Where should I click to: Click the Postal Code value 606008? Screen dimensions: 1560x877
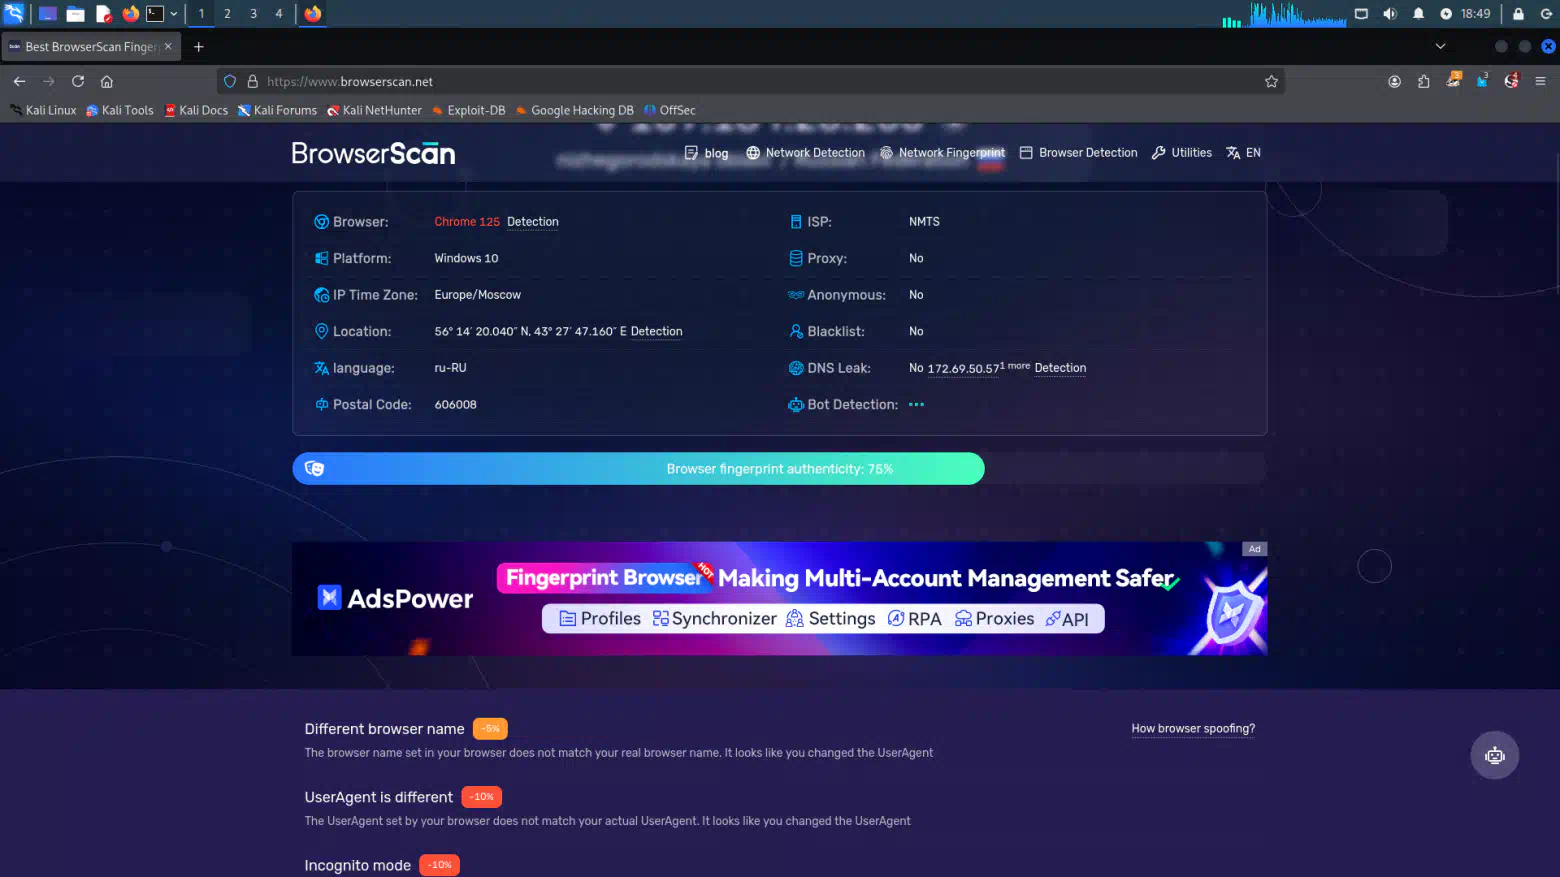455,405
